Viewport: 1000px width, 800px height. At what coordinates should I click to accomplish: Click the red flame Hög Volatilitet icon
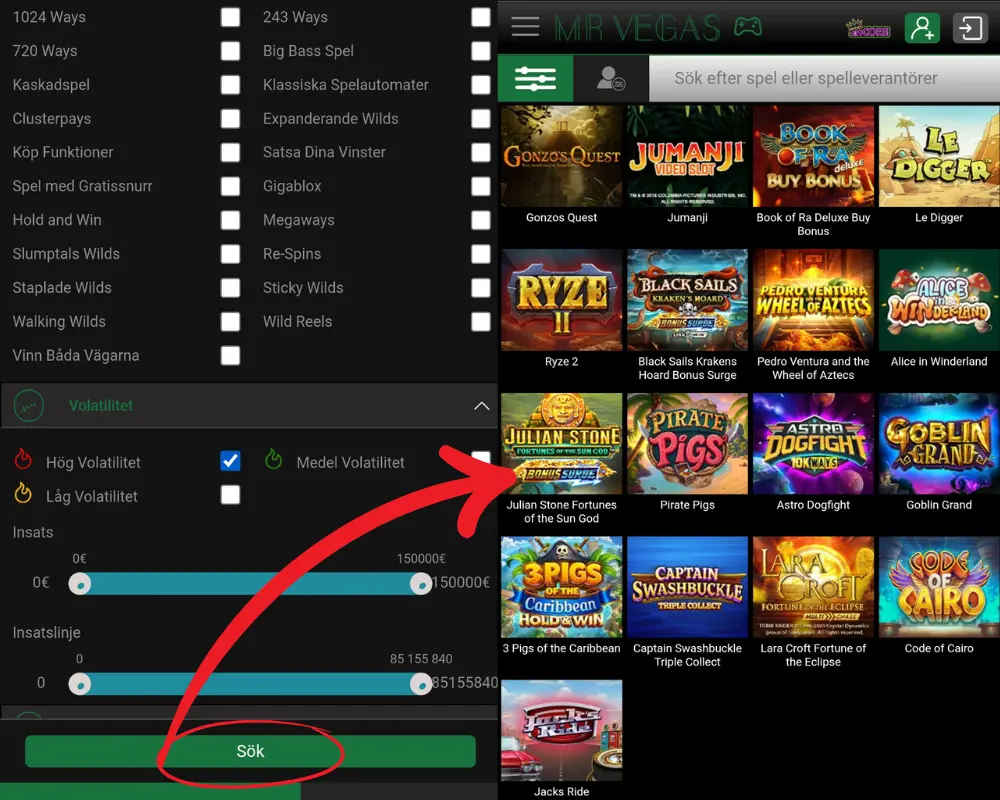click(x=23, y=459)
